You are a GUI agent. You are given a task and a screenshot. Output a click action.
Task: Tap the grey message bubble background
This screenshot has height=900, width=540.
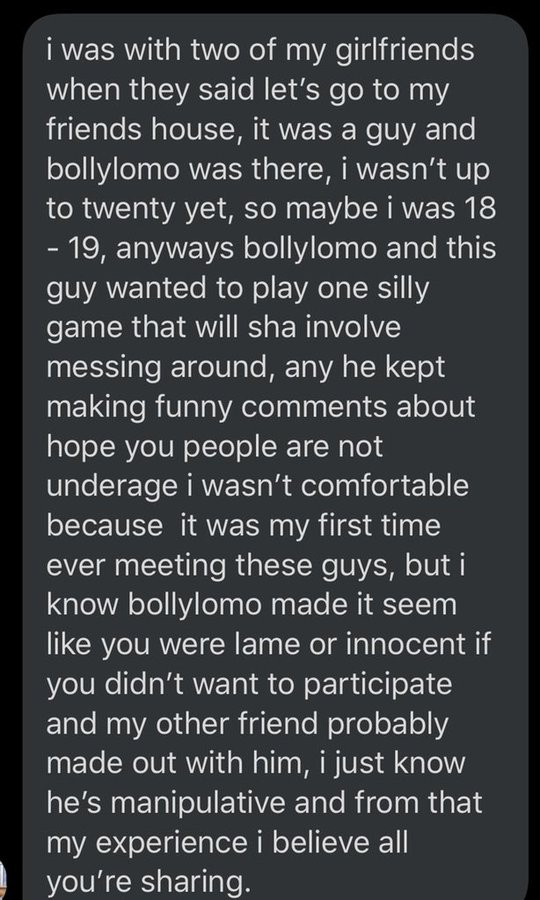275,457
